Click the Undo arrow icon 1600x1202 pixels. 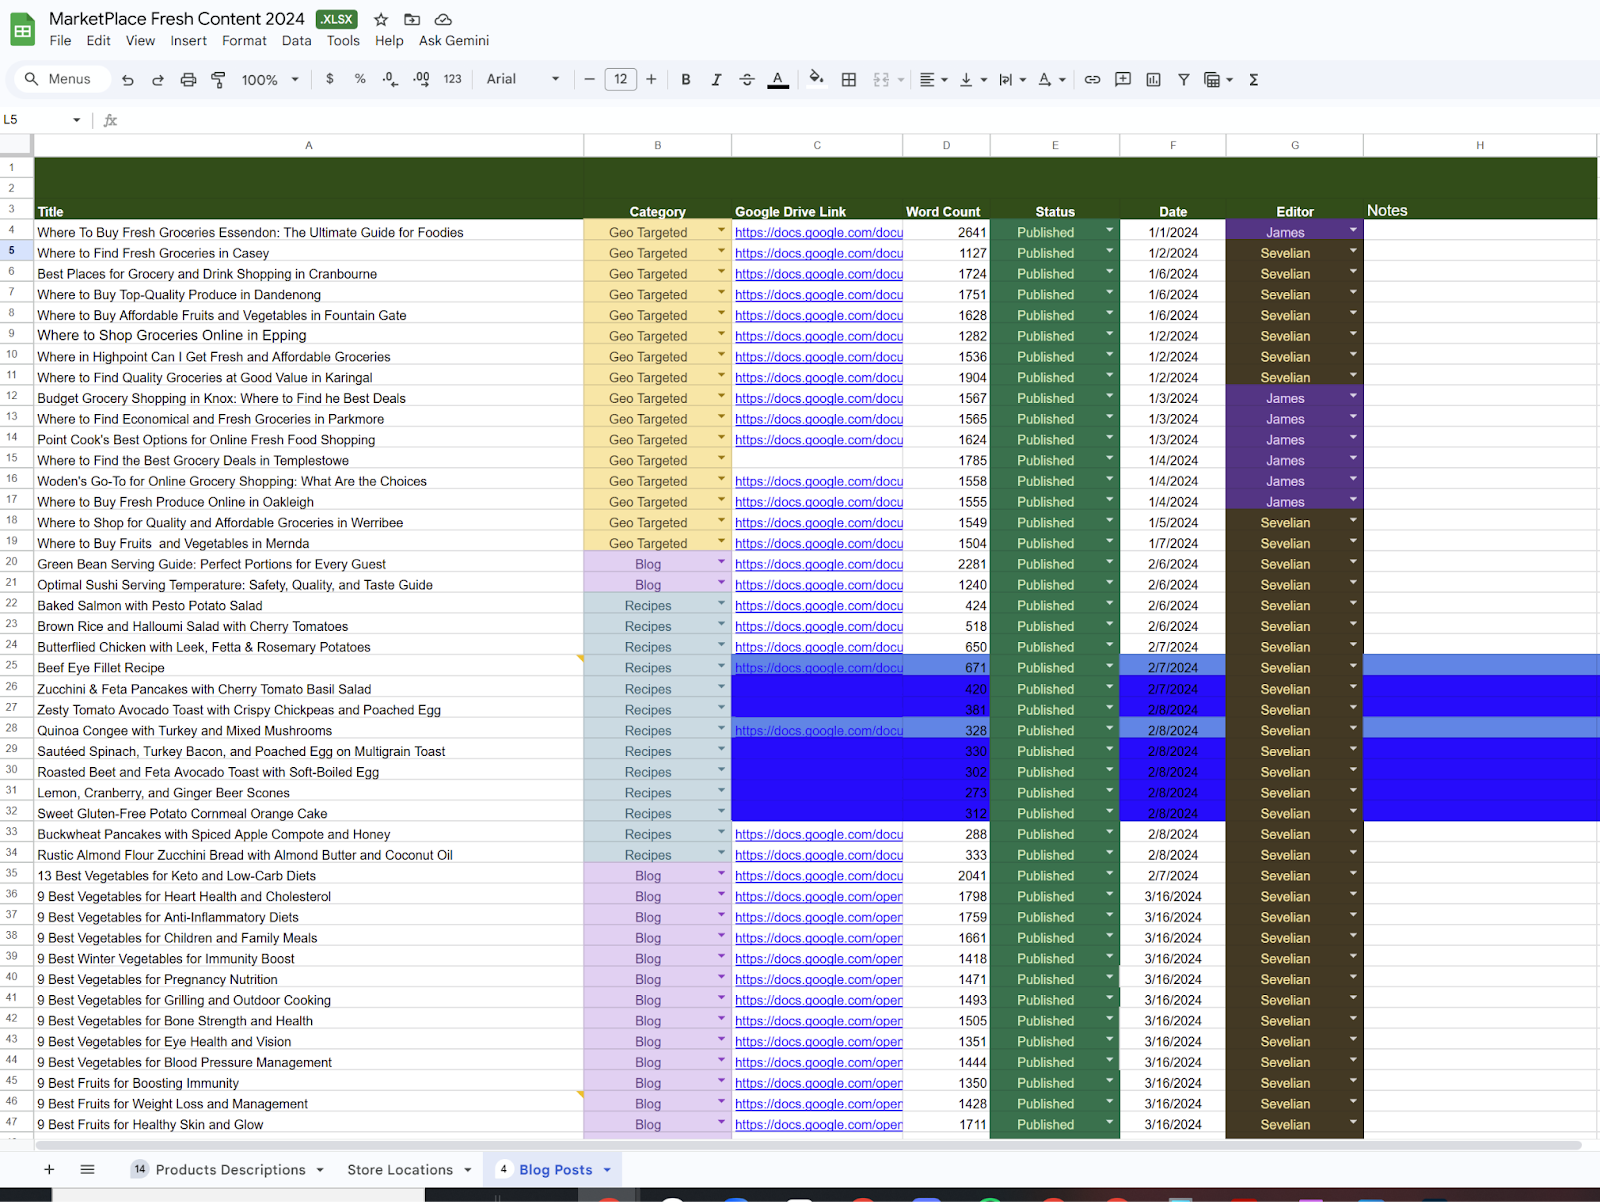[128, 80]
